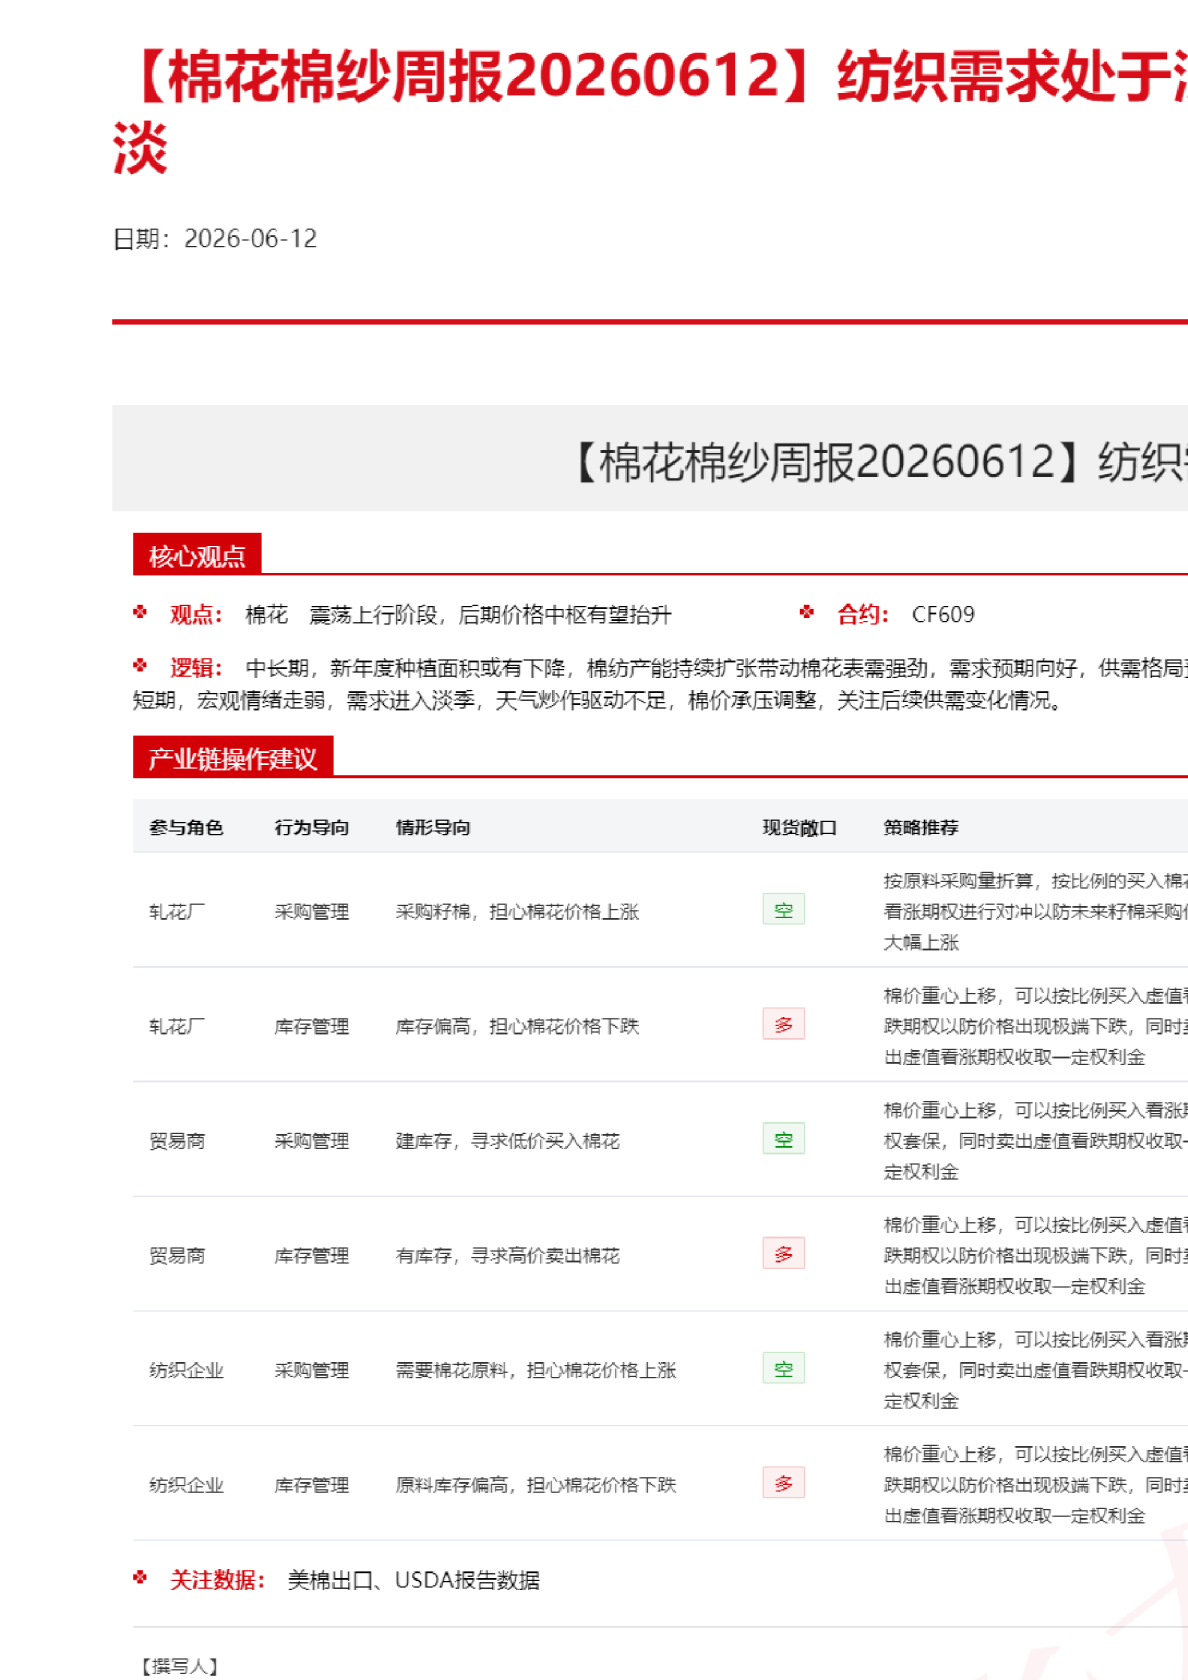
Task: Click the 现货敞口 column header
Action: 800,827
